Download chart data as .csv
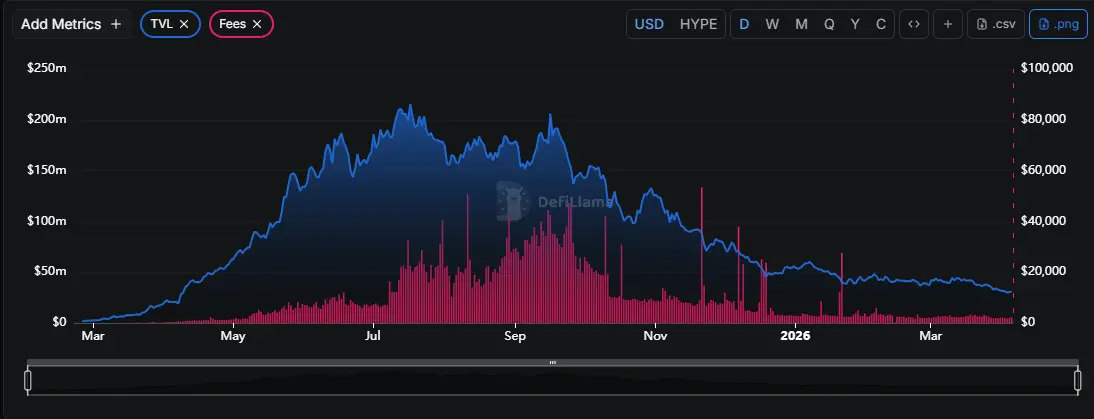The width and height of the screenshot is (1094, 419). 995,24
